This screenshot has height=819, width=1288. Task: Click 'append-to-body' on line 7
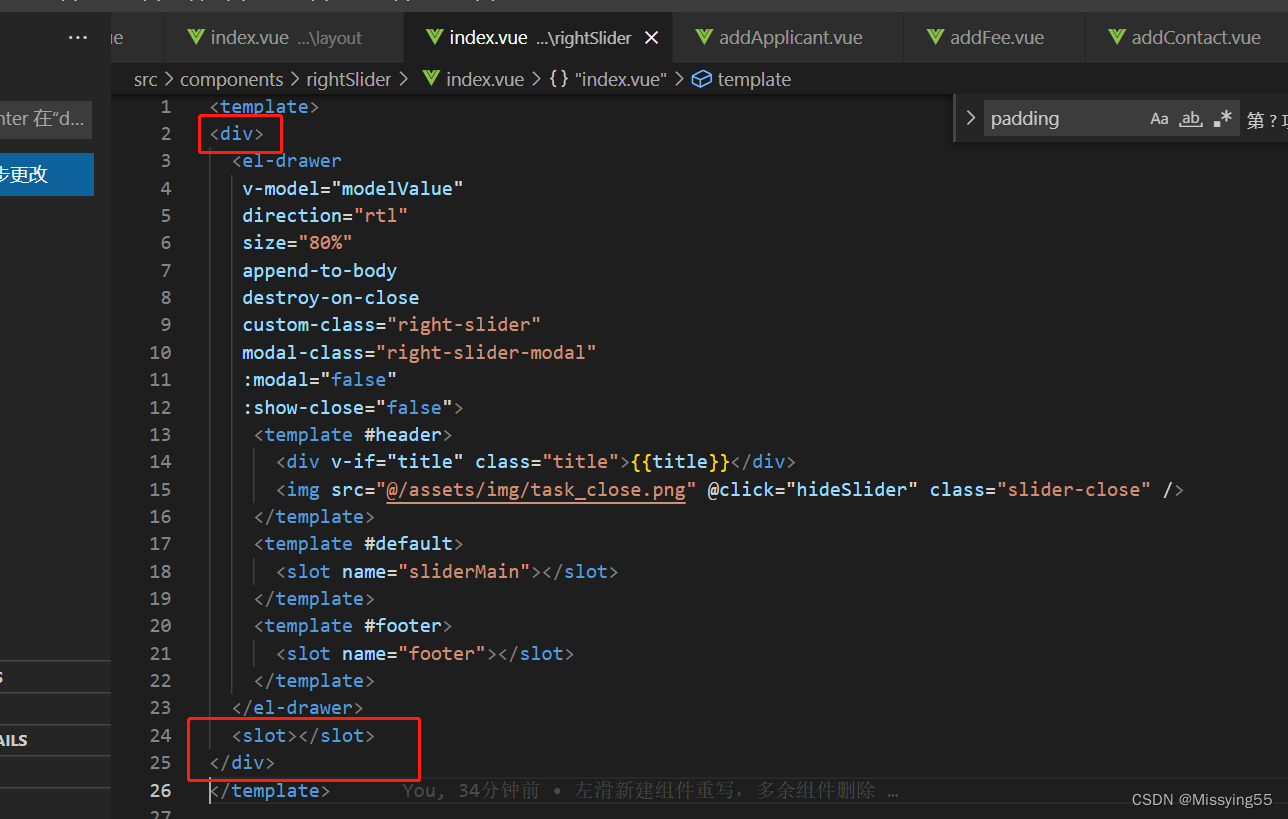tap(319, 270)
